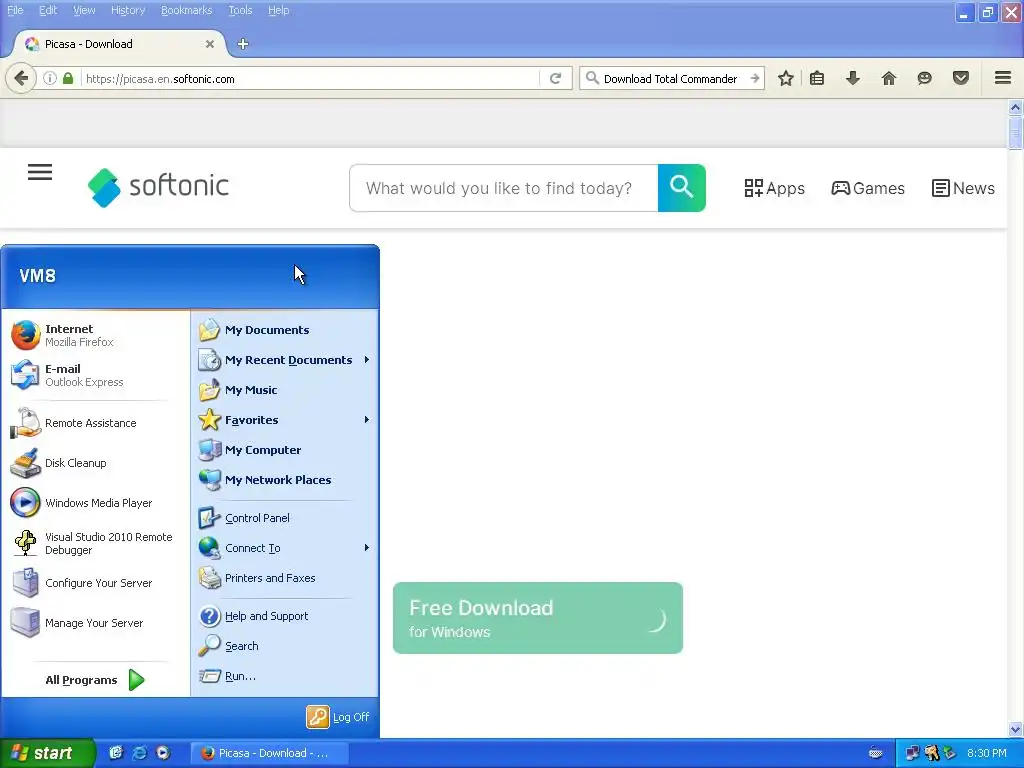Open Configure Your Server
The height and width of the screenshot is (768, 1024).
[95, 583]
